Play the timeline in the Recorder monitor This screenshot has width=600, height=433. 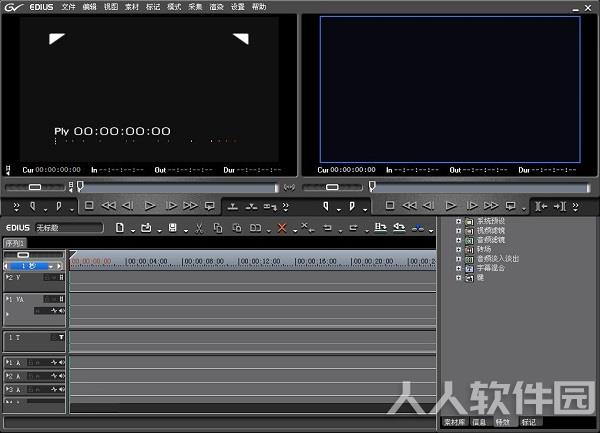[451, 206]
